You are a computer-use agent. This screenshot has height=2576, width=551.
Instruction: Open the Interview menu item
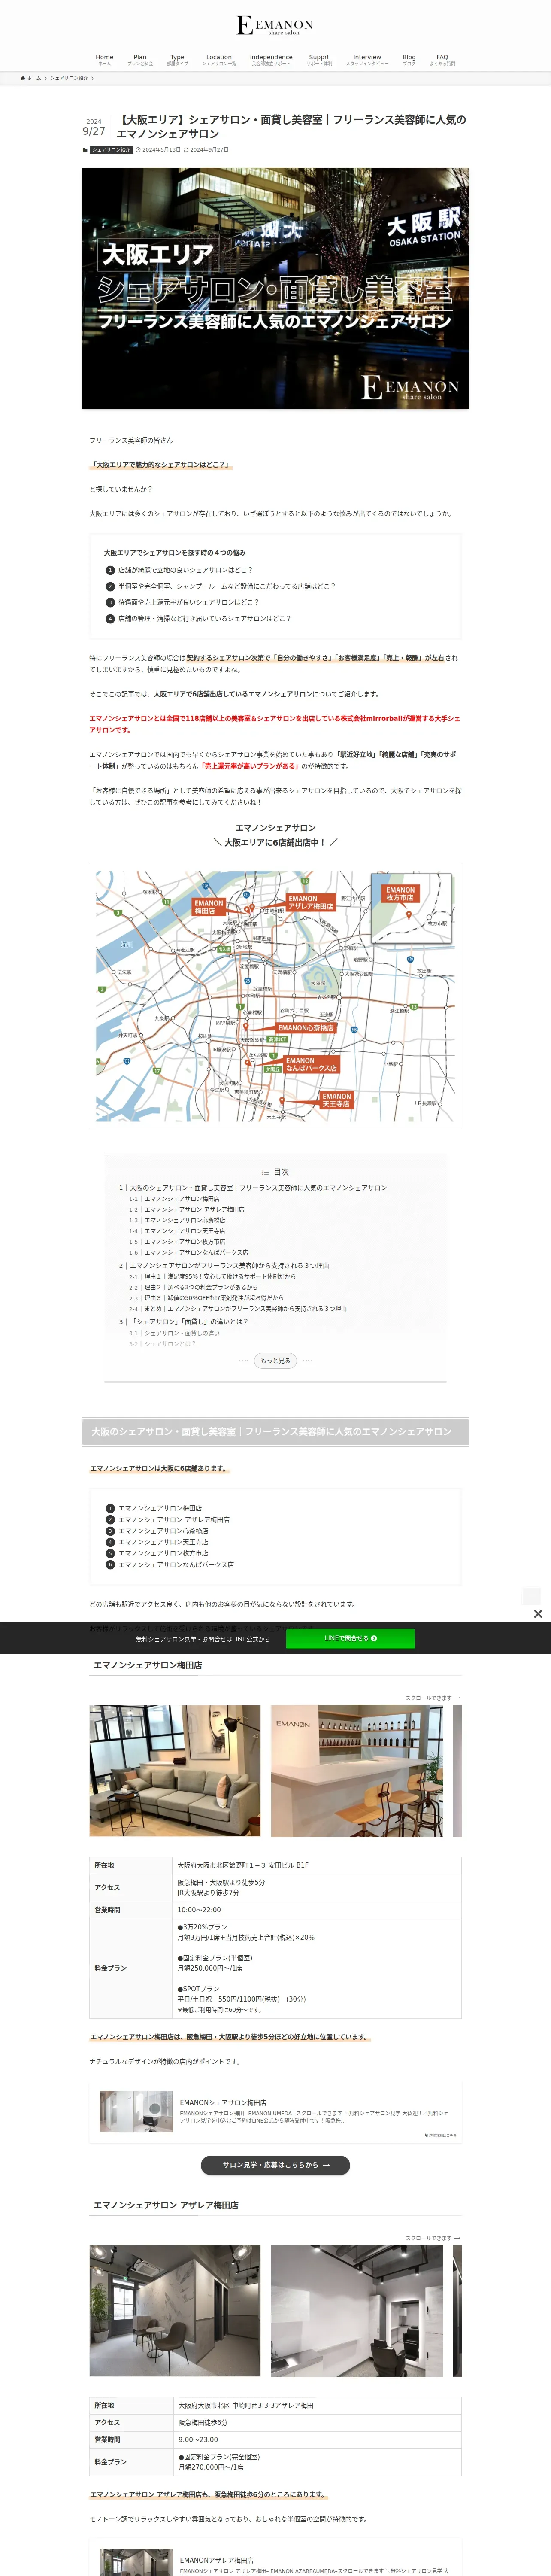tap(367, 60)
